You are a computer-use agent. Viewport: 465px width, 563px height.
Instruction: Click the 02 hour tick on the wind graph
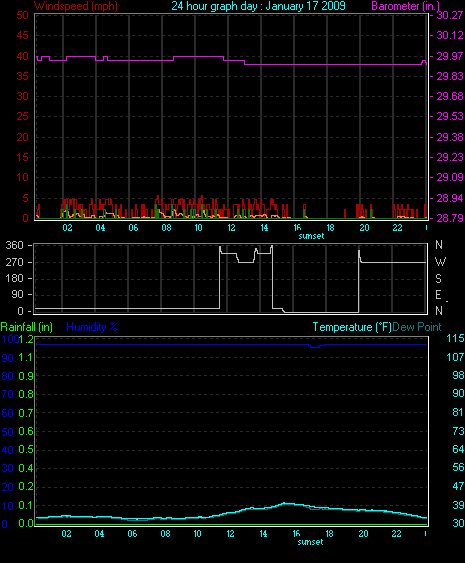pos(68,228)
